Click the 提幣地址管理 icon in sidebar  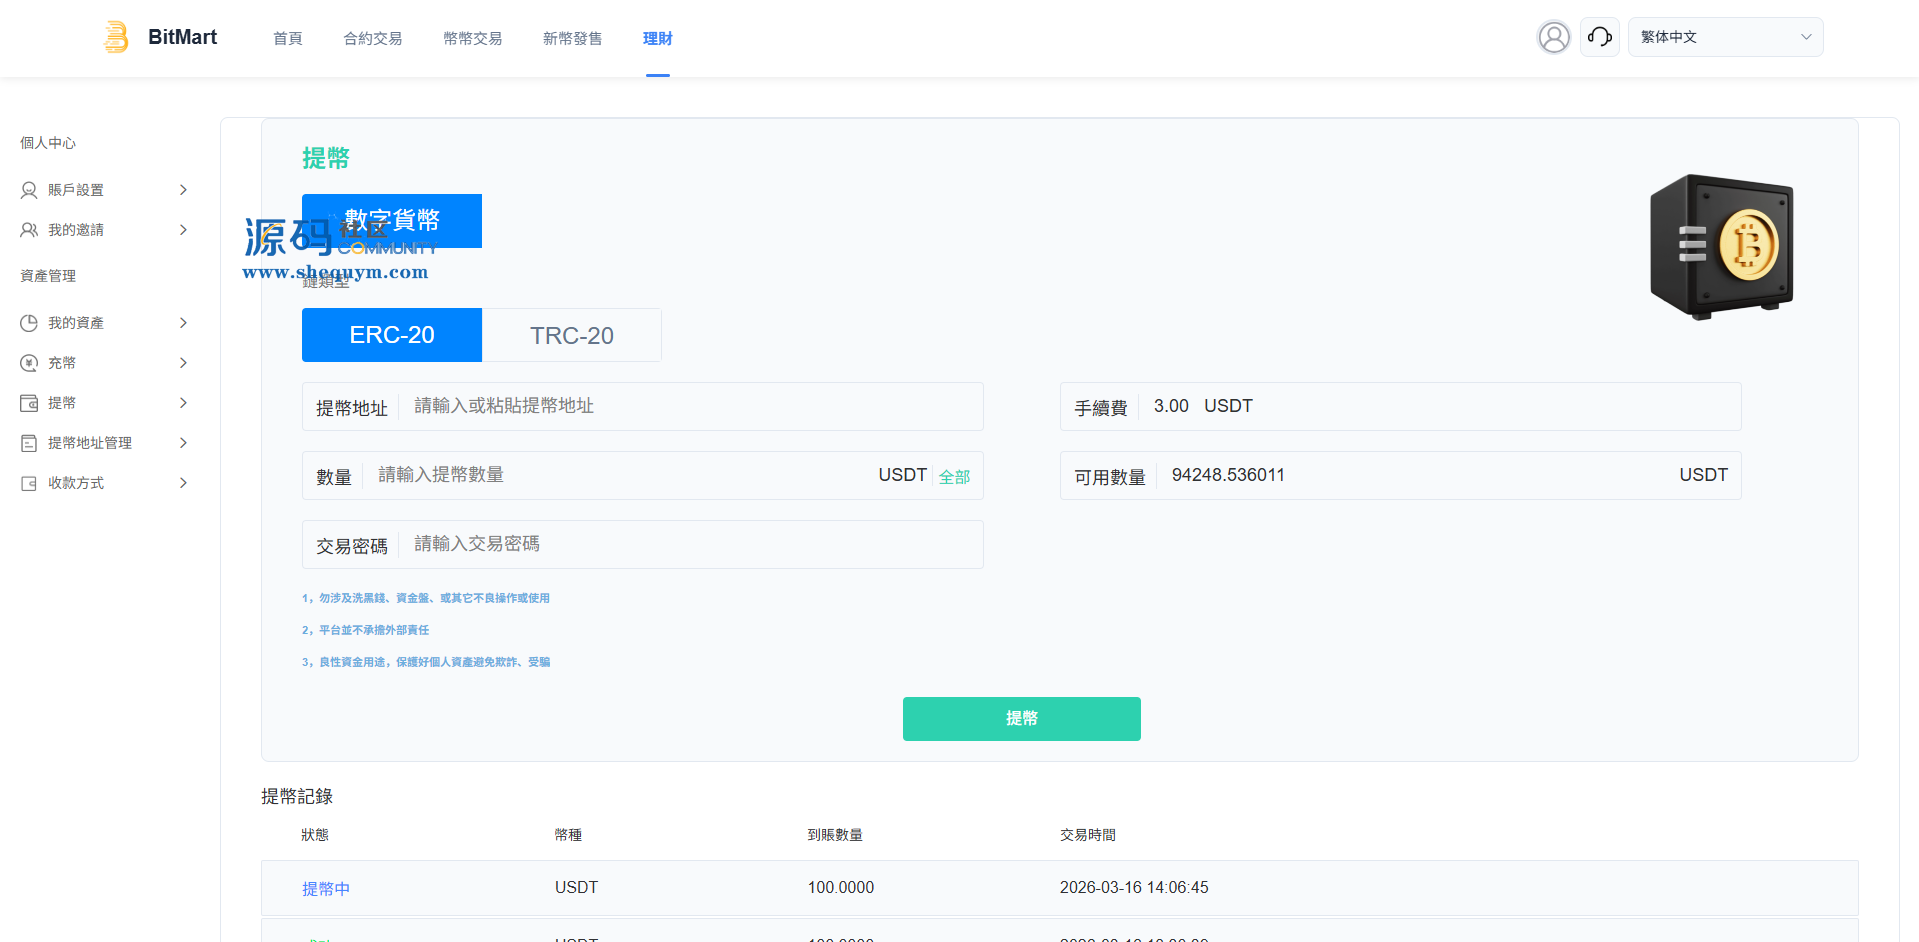click(x=29, y=443)
